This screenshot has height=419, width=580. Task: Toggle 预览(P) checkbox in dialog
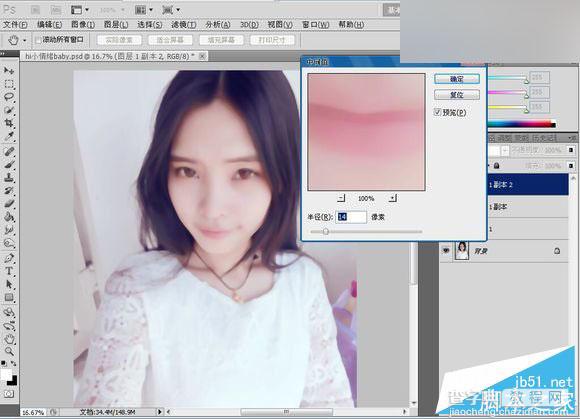pyautogui.click(x=437, y=112)
